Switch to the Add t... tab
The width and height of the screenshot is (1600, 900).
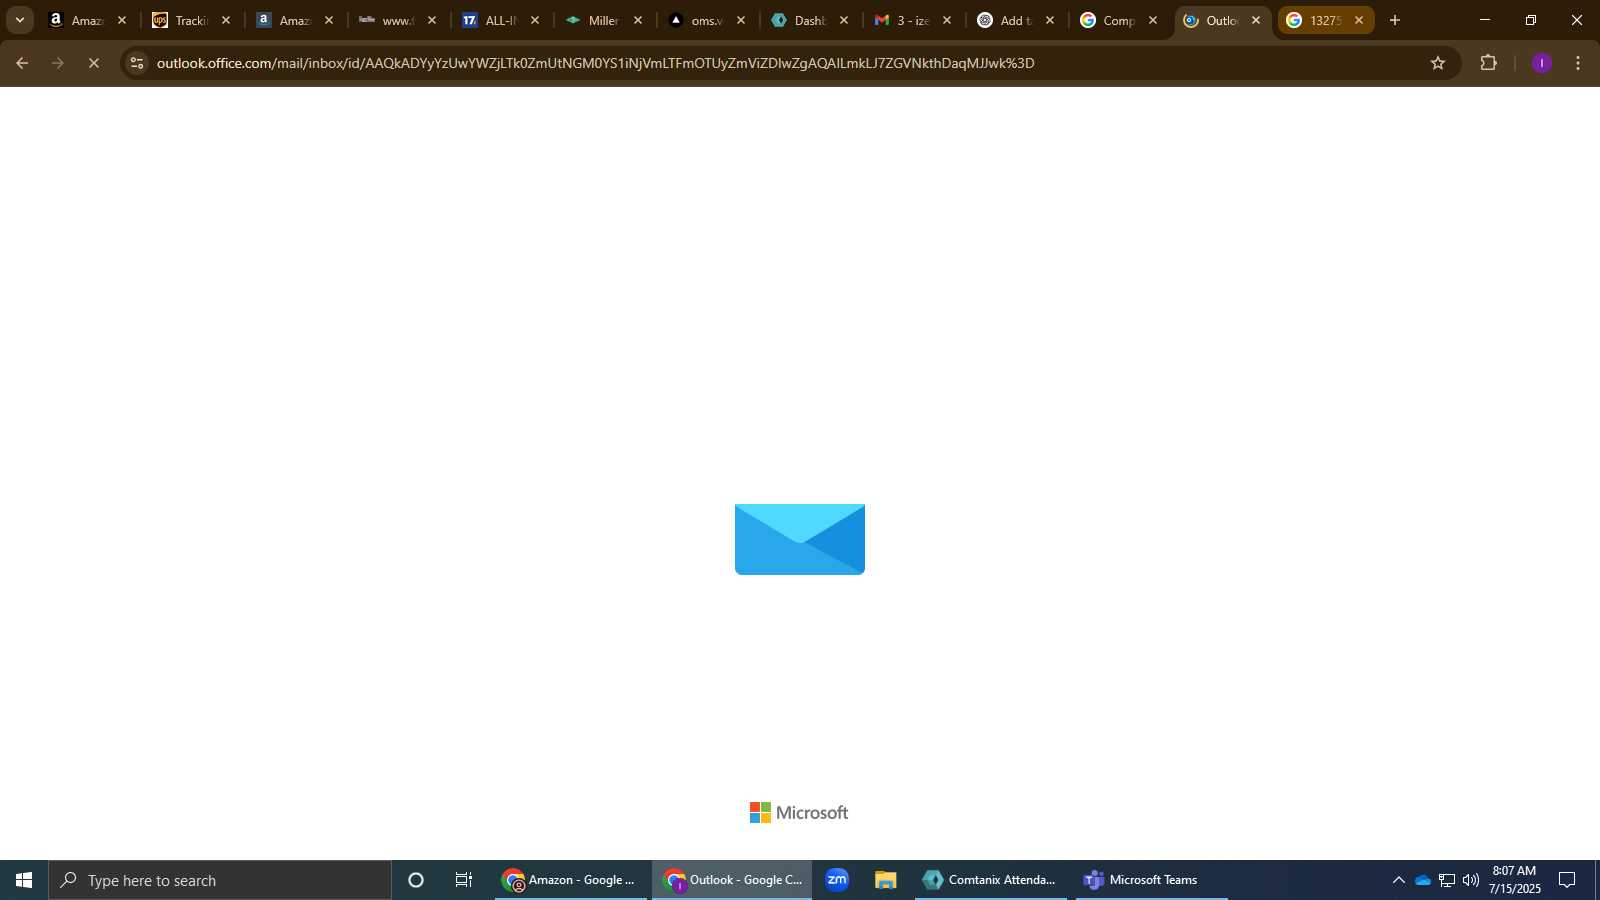click(x=1014, y=20)
